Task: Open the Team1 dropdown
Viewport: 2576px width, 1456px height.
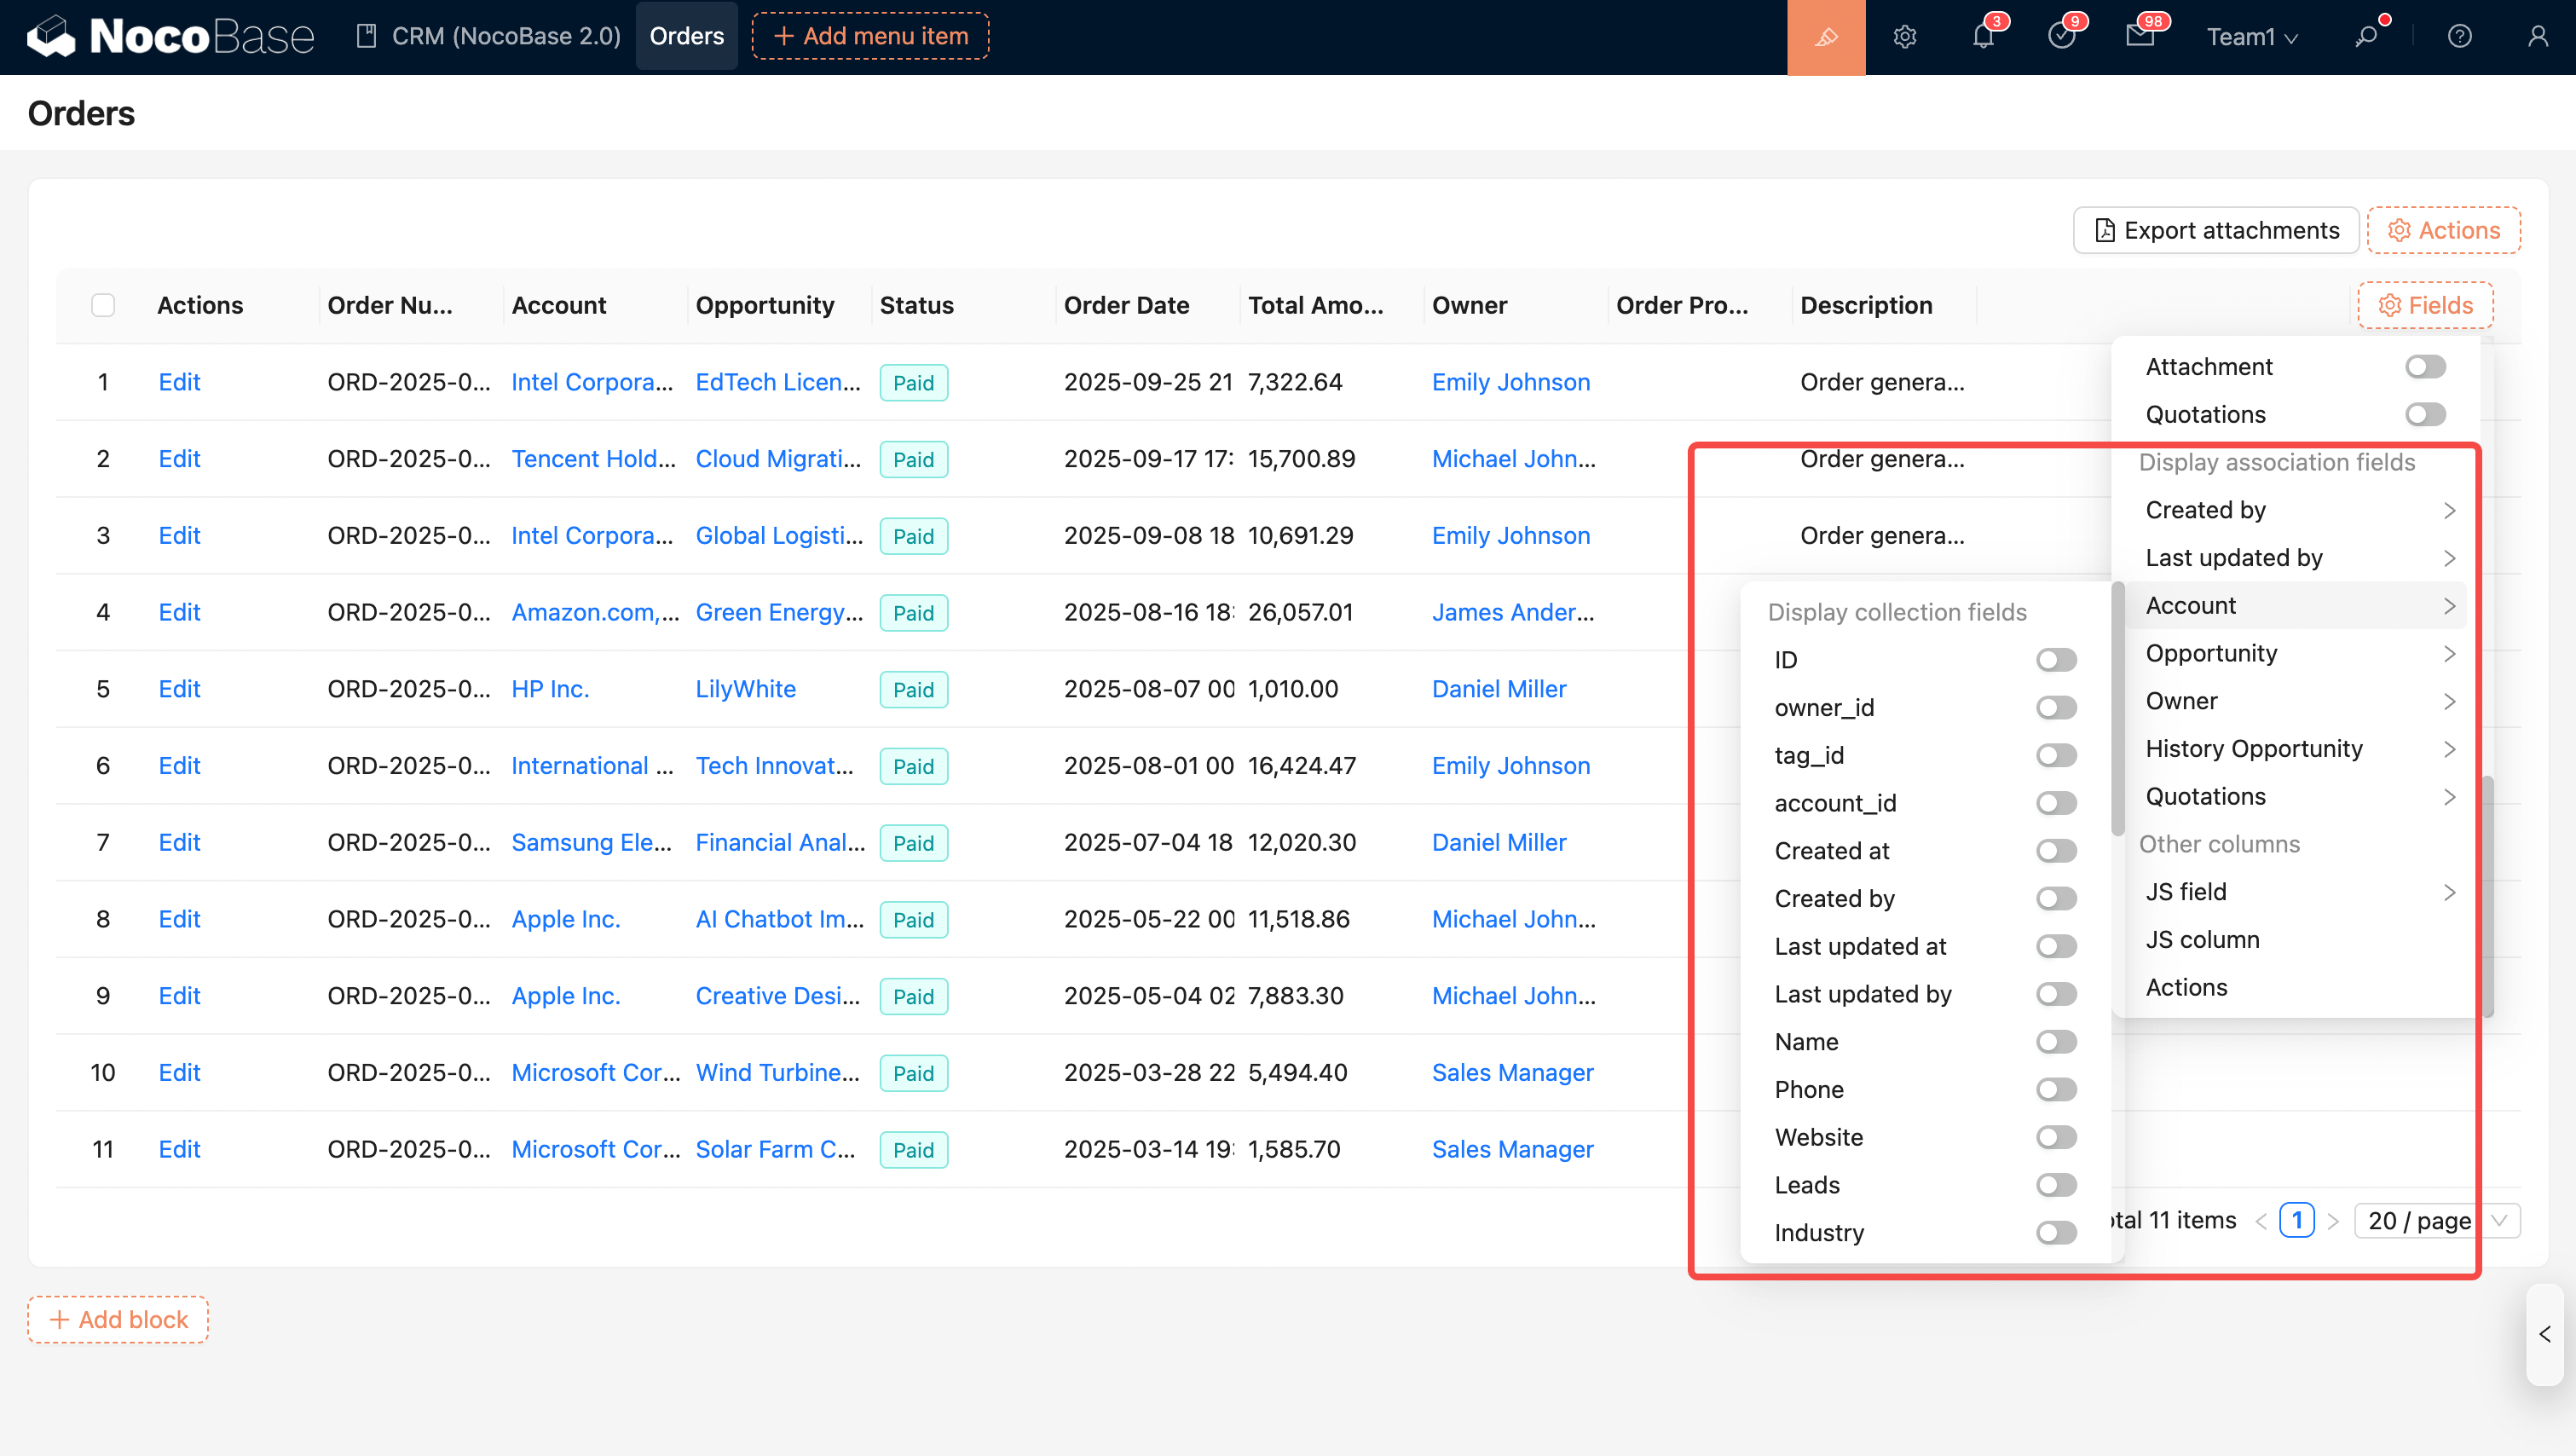Action: (x=2252, y=37)
